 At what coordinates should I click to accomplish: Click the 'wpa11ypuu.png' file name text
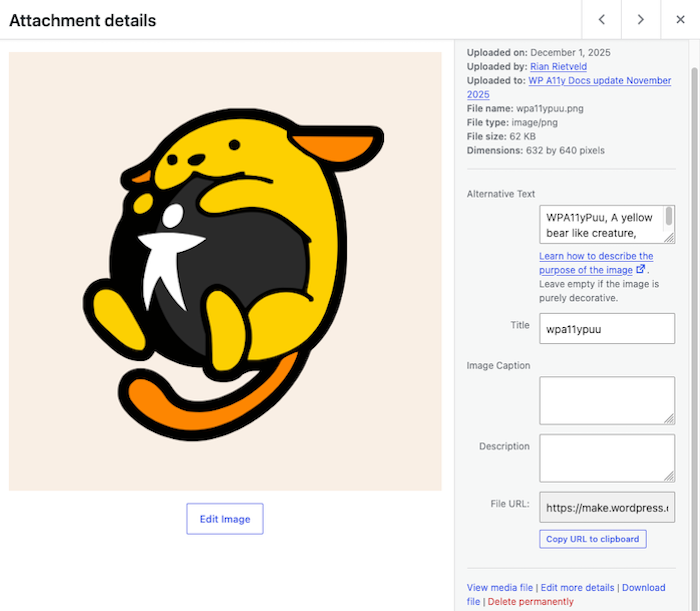(550, 108)
